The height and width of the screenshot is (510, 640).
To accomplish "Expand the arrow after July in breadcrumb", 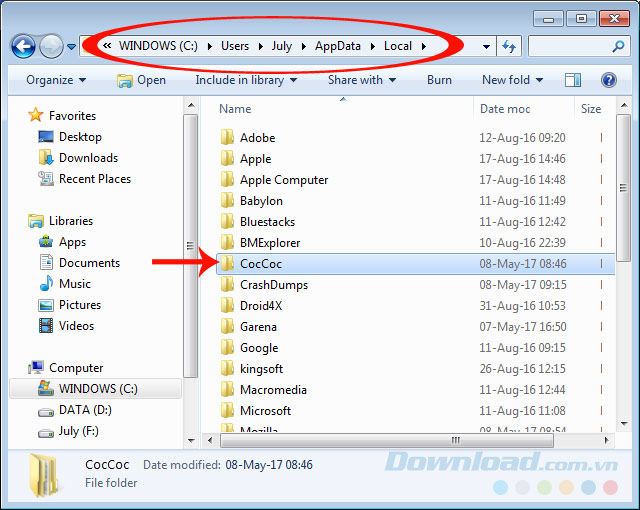I will [304, 47].
